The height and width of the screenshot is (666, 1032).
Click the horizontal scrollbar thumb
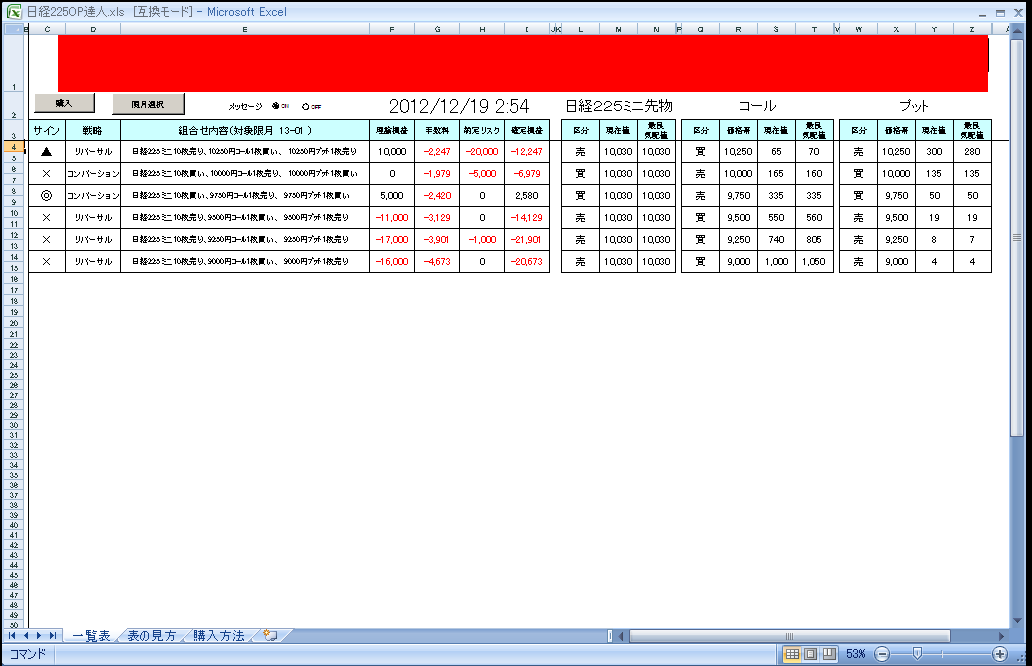click(x=790, y=636)
